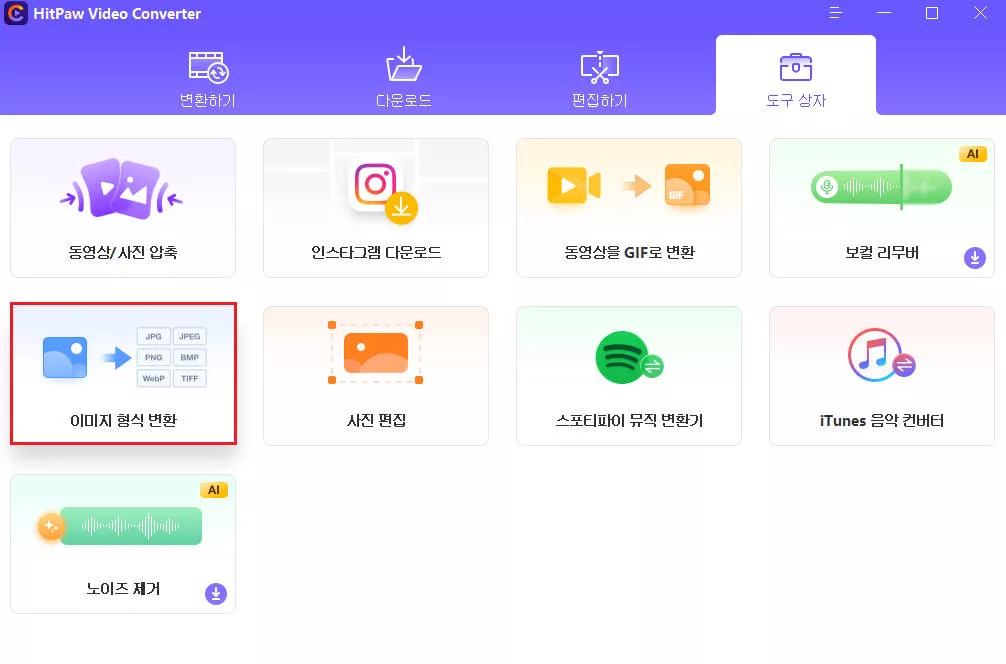Open the 변환하기 (Convert) tab
Screen dimensions: 1006x664
point(207,79)
